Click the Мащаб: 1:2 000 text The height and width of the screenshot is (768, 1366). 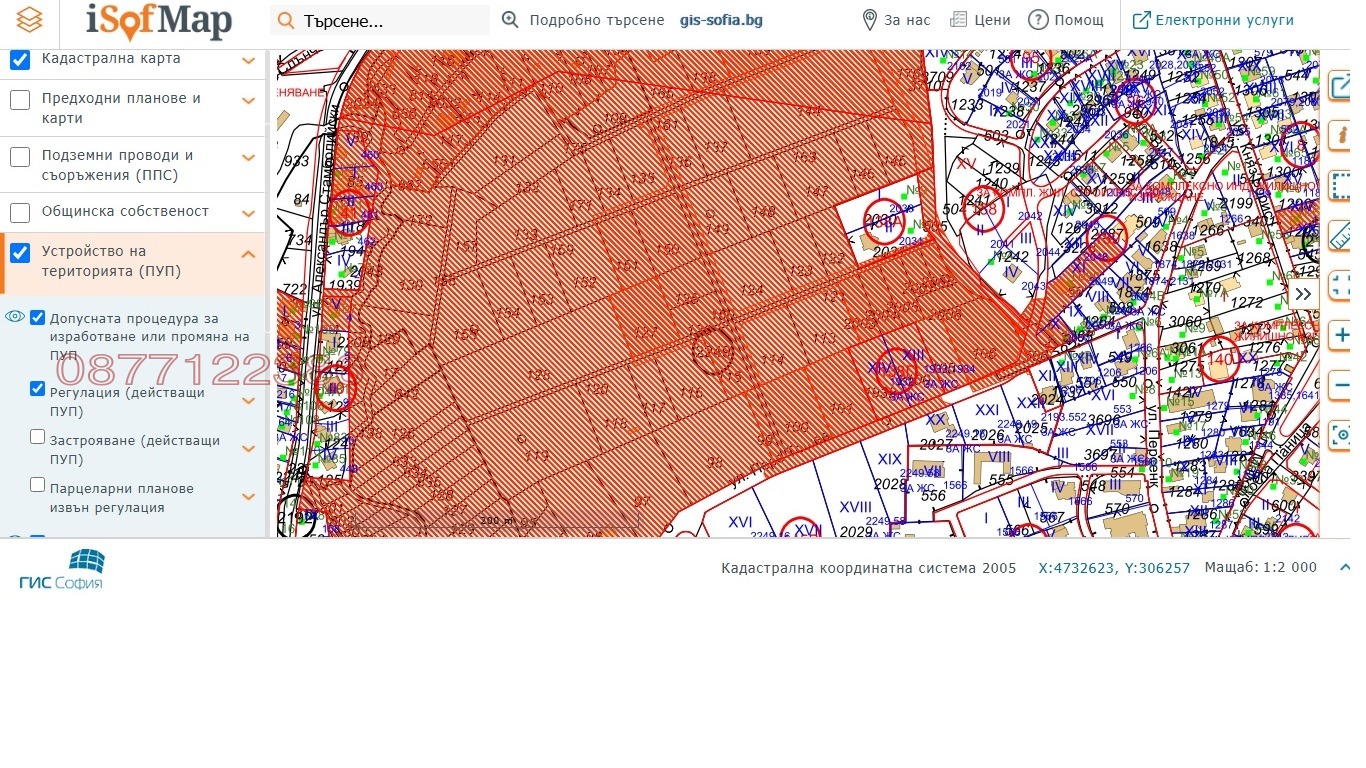pyautogui.click(x=1260, y=567)
